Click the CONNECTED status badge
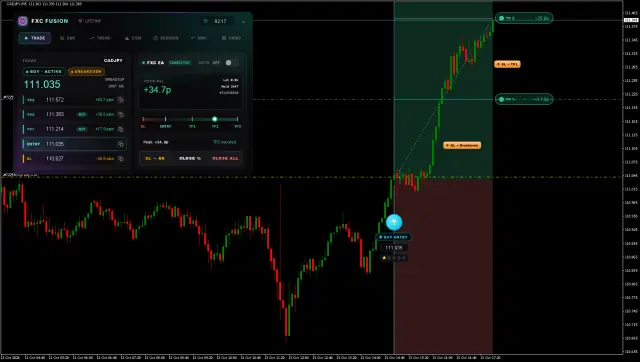The image size is (640, 362). pos(180,62)
